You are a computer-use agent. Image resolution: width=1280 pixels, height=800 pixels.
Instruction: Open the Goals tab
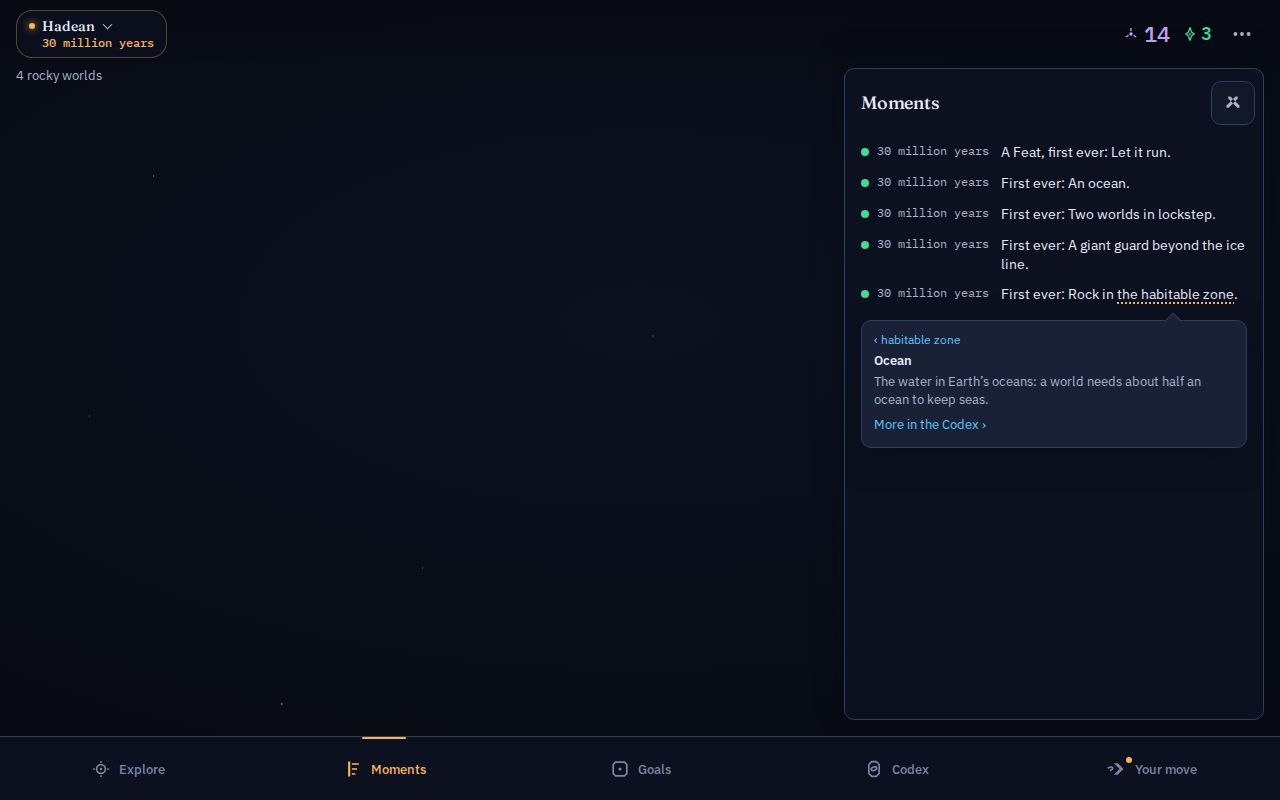point(640,769)
